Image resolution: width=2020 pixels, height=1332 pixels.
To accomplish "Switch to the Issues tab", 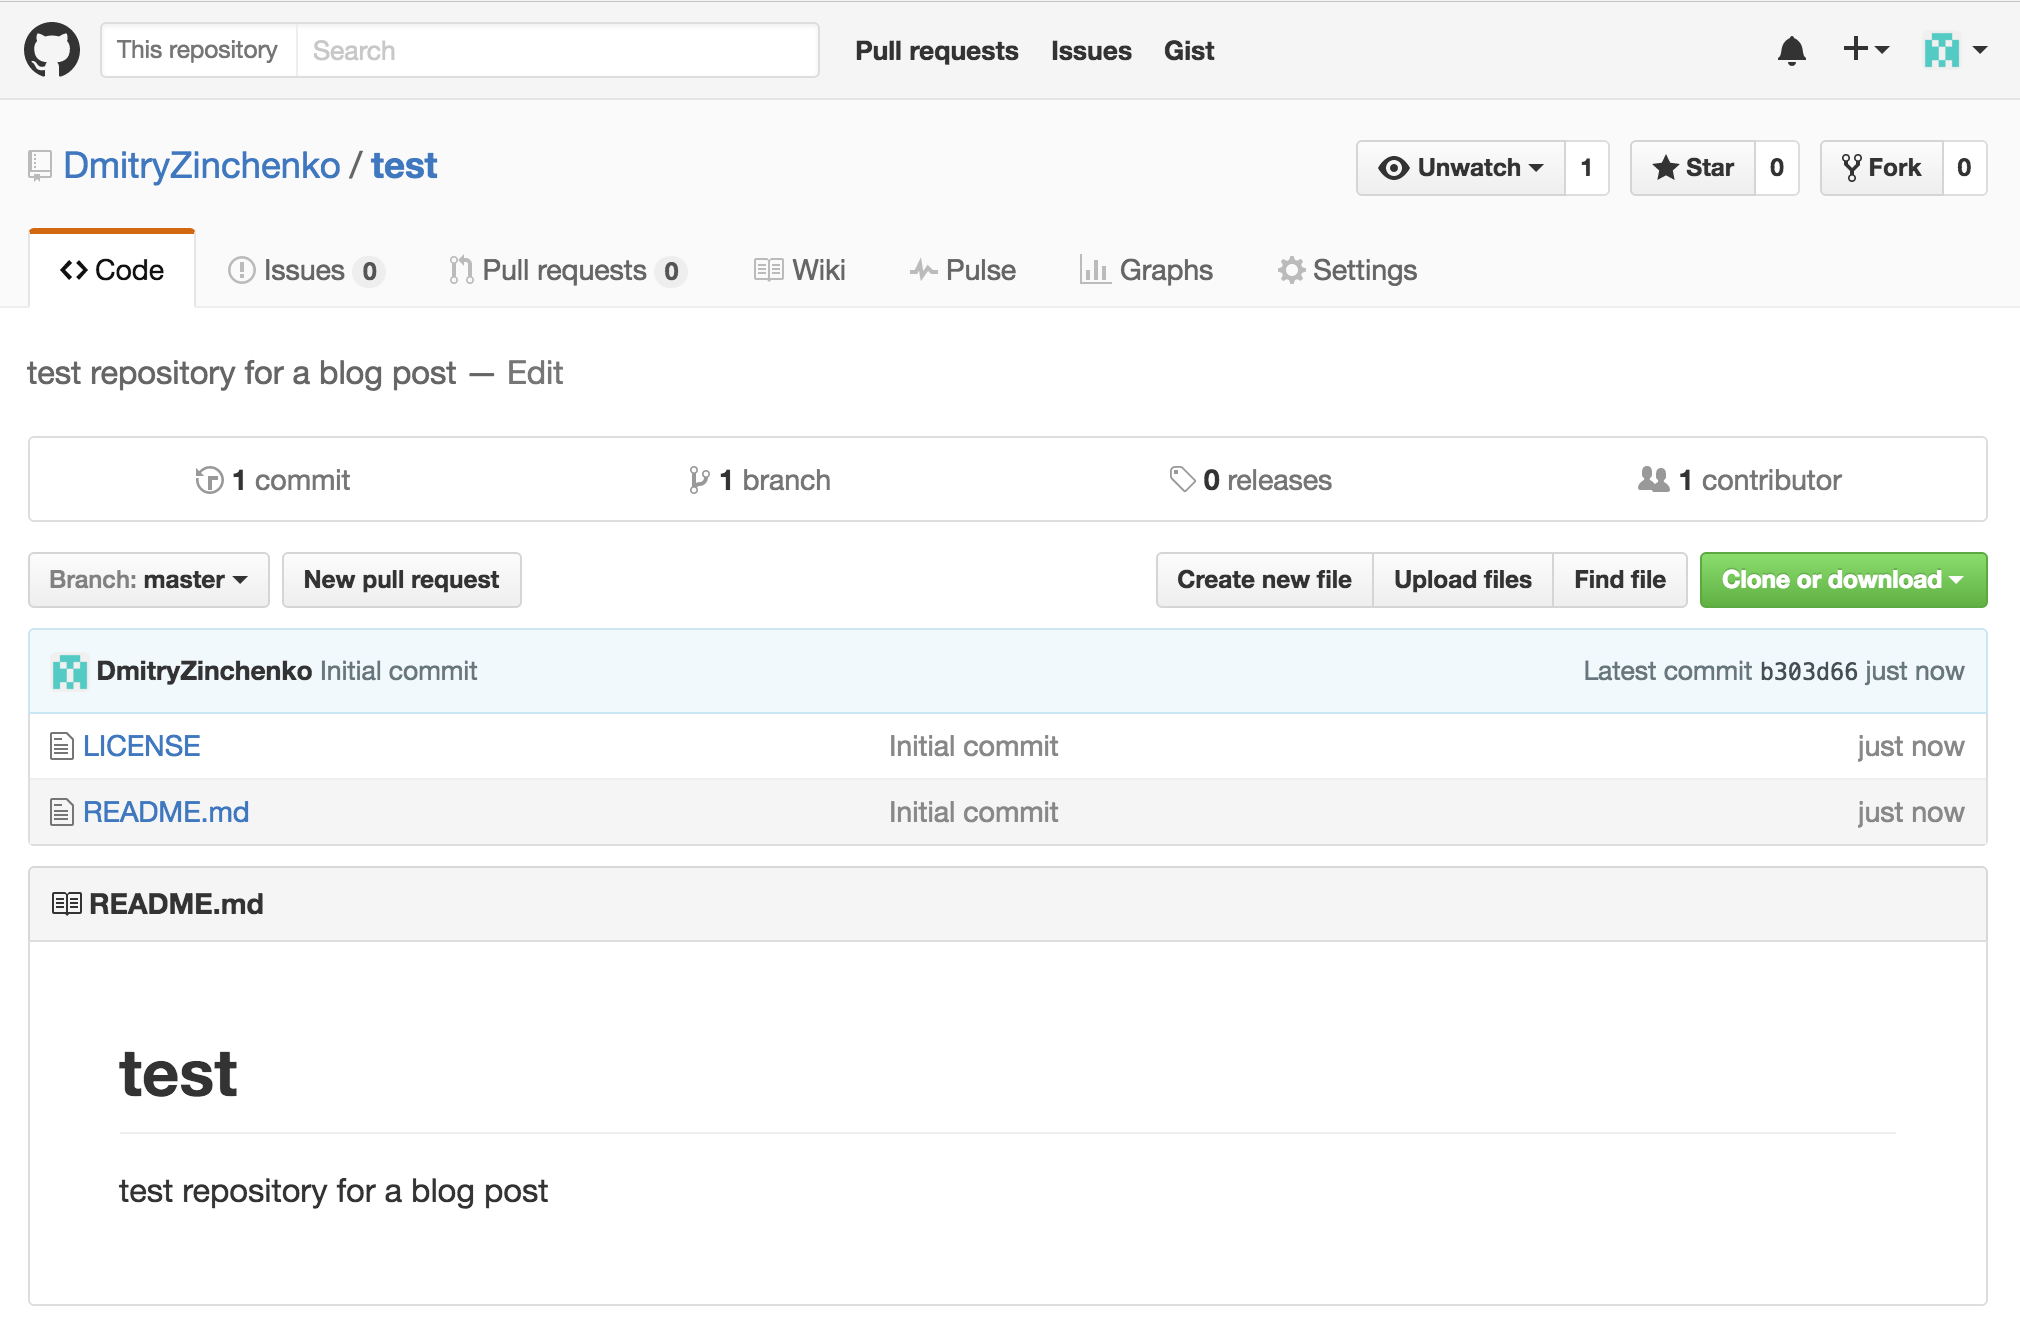I will tap(303, 270).
